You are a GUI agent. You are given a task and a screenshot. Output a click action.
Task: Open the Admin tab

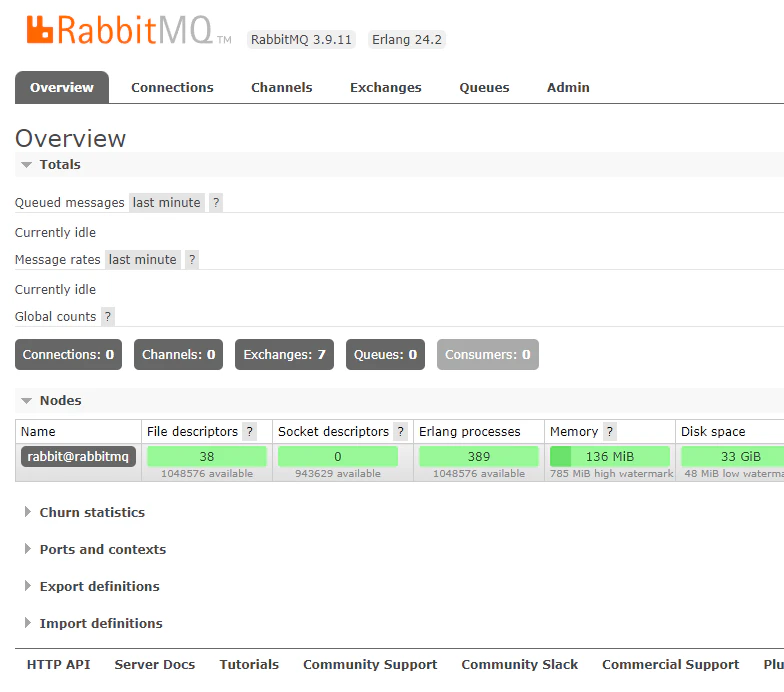pos(568,88)
